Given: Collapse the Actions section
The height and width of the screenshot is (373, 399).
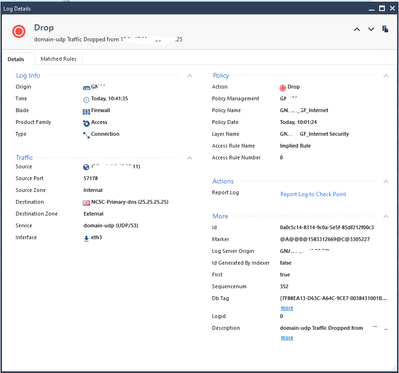Looking at the screenshot, I should tap(386, 181).
